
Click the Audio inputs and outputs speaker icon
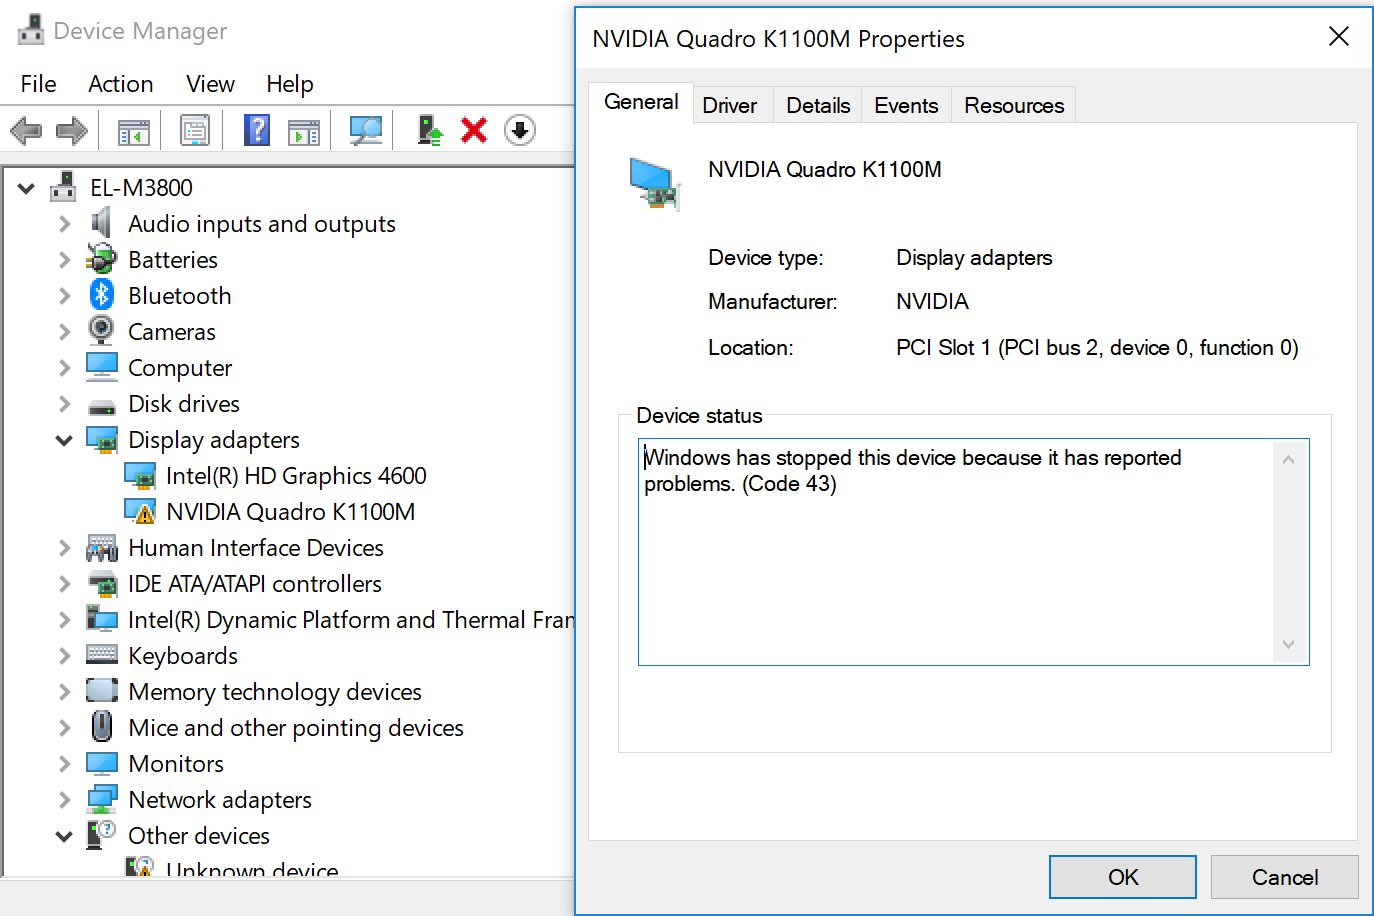coord(101,223)
